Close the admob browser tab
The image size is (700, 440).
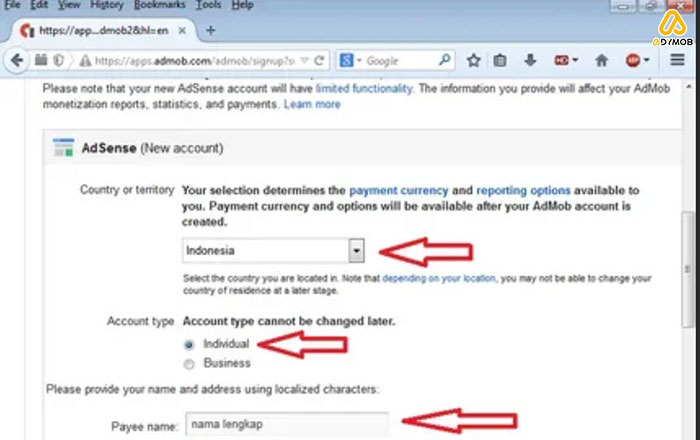click(182, 30)
